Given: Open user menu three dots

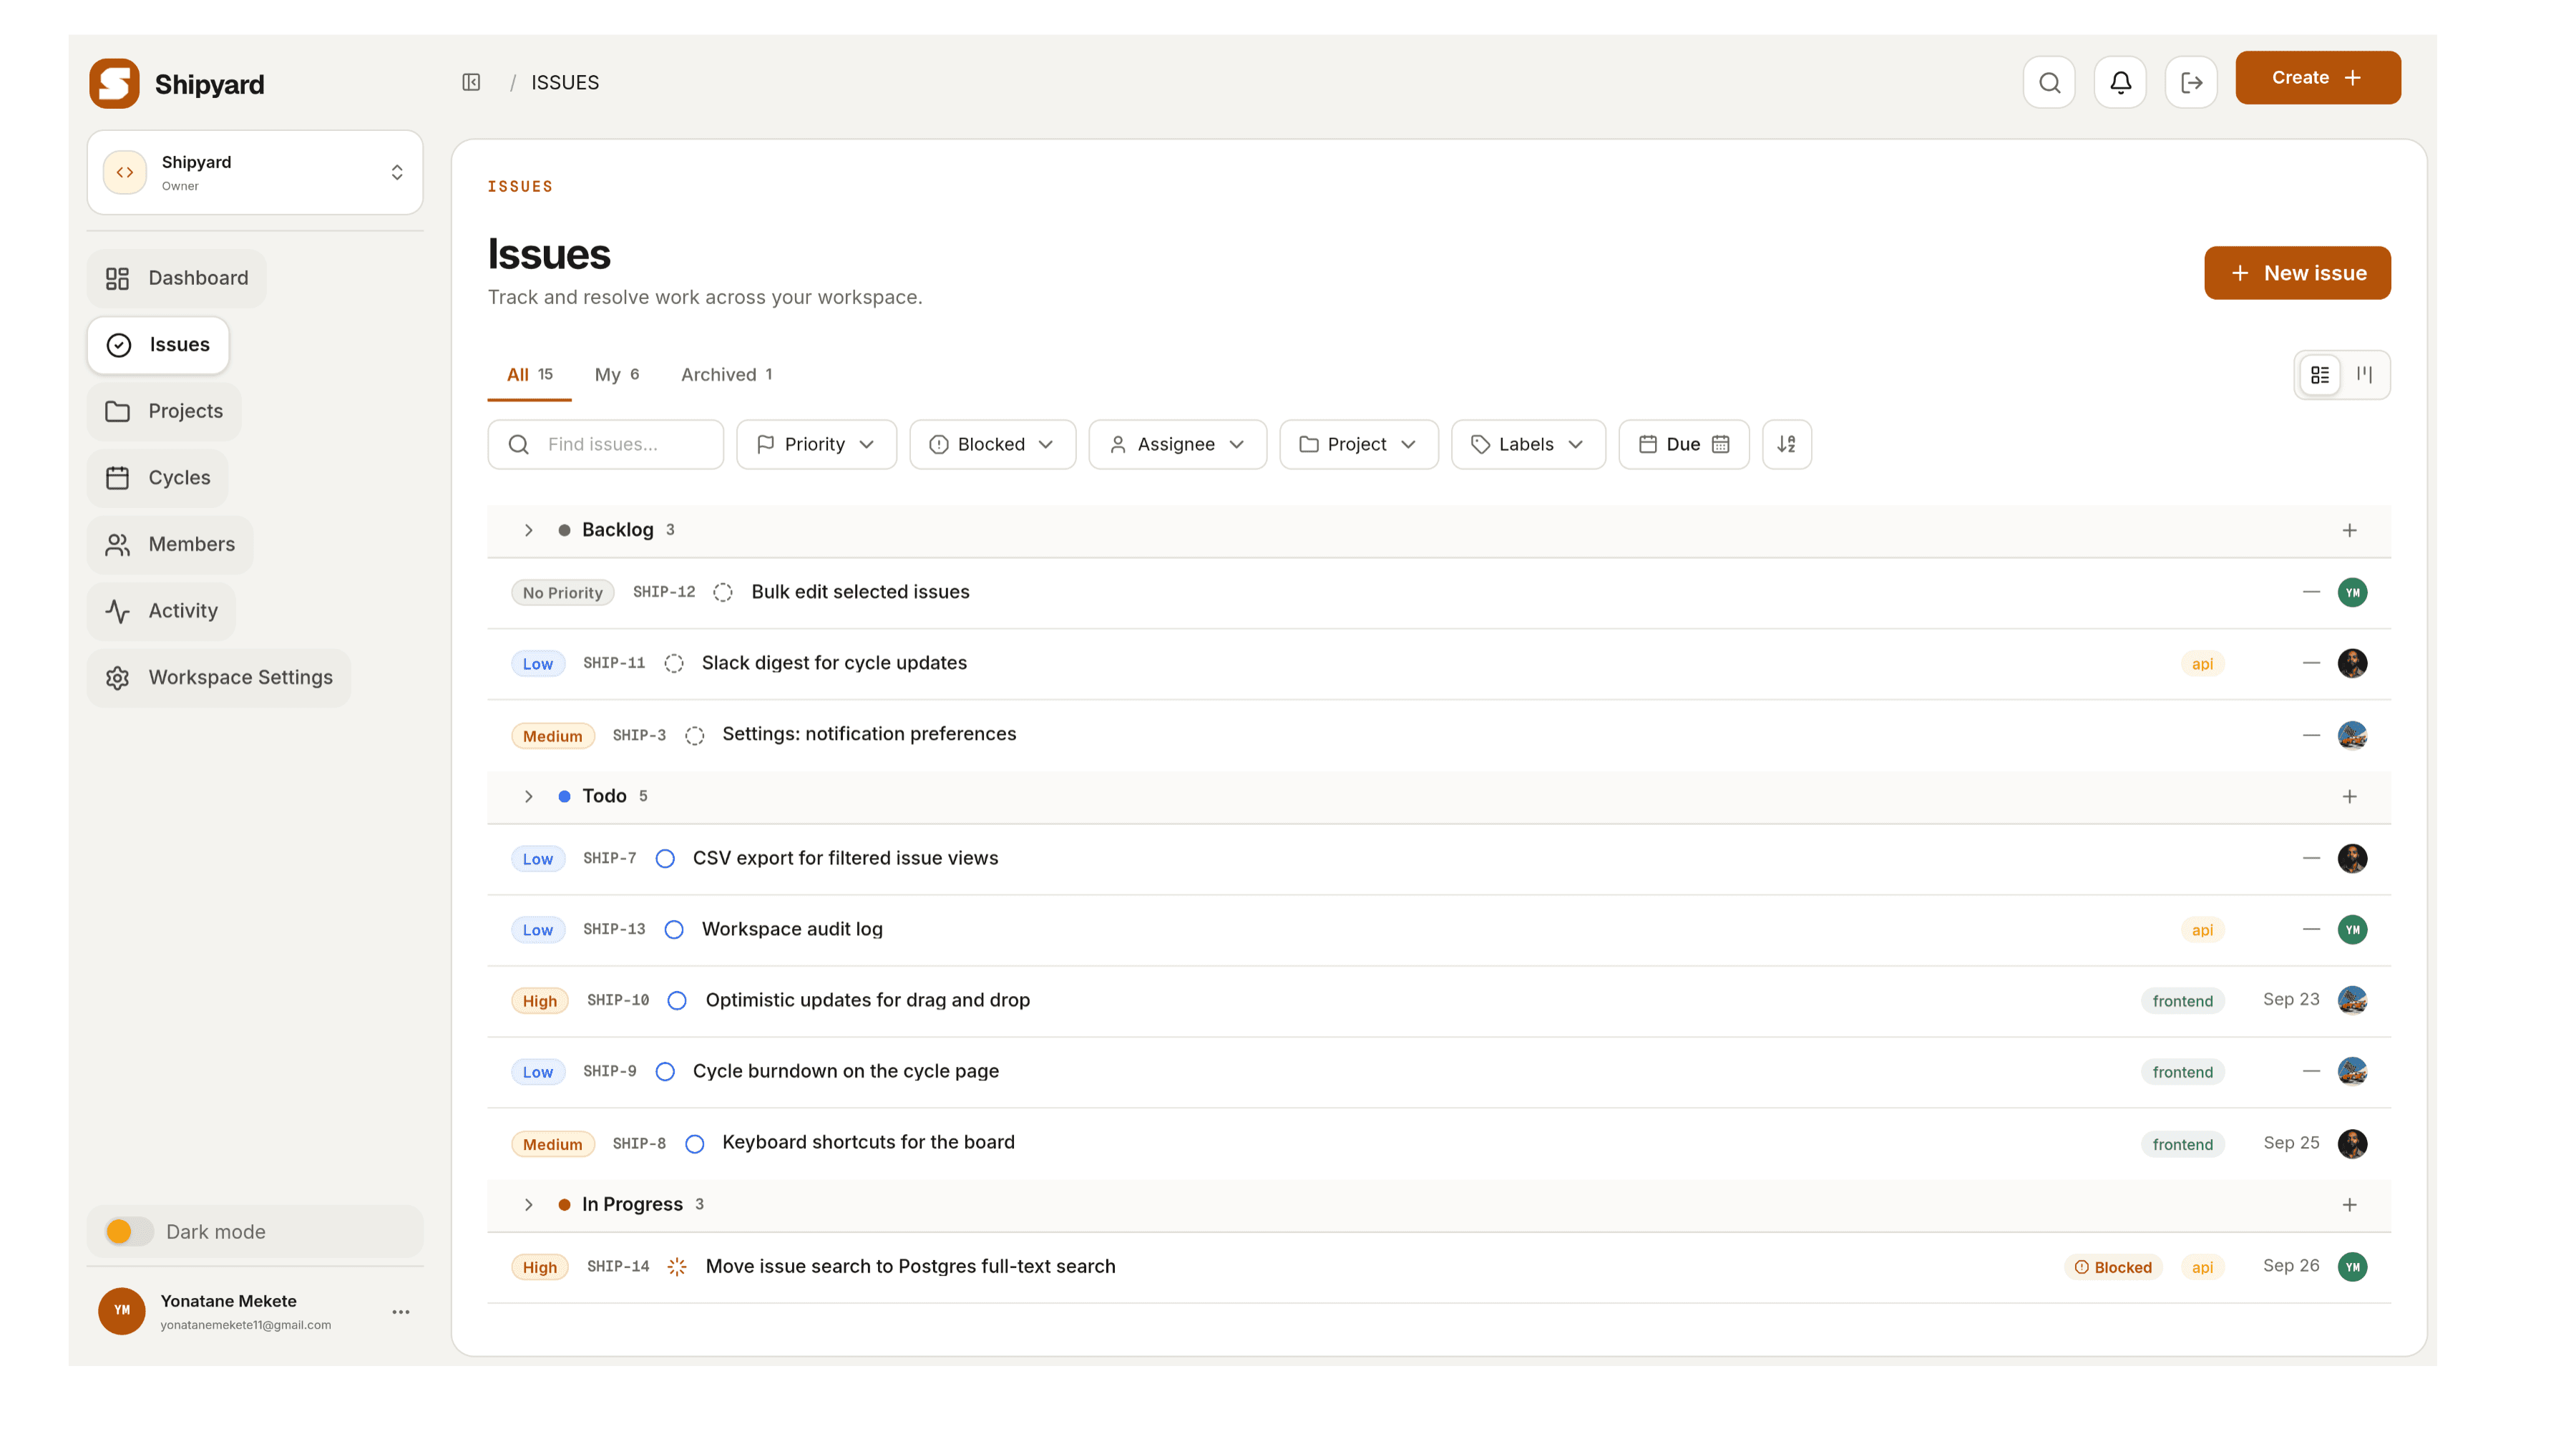Looking at the screenshot, I should click(x=401, y=1311).
